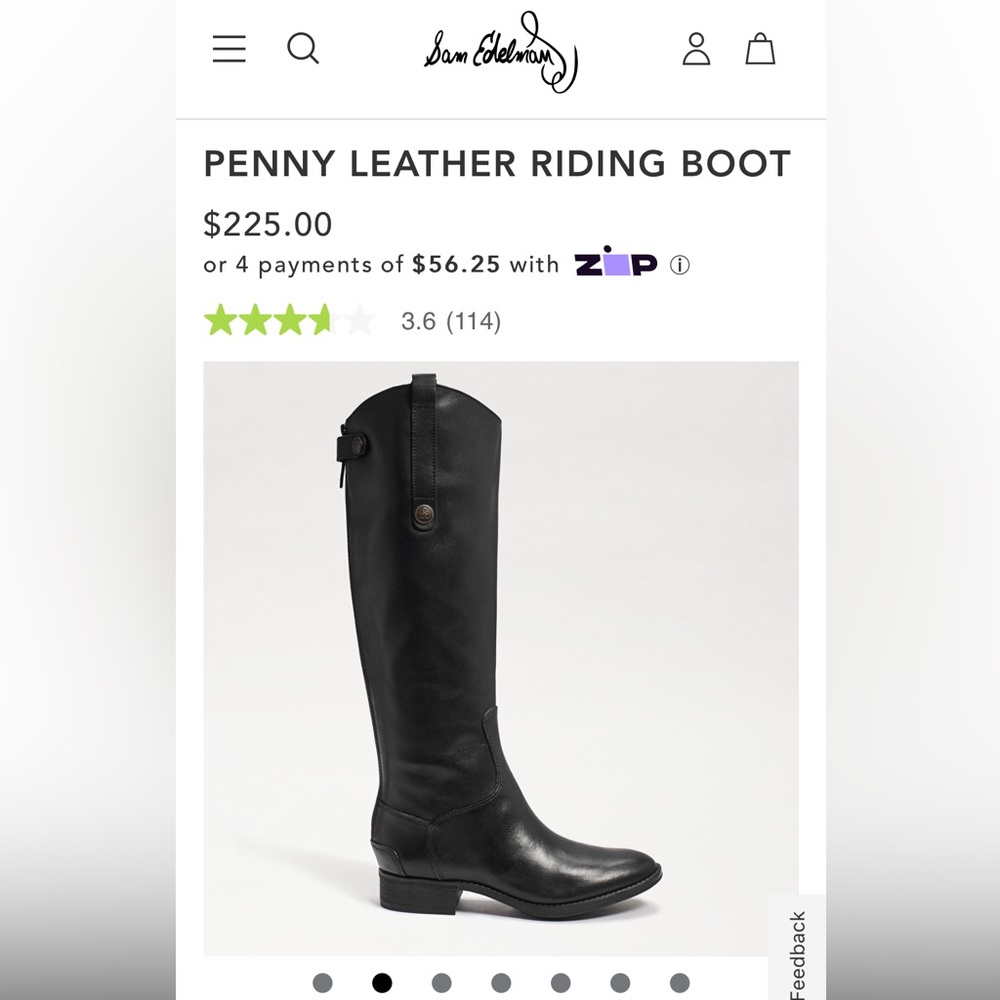
Task: Click the PENNY LEATHER RIDING BOOT title
Action: [497, 163]
